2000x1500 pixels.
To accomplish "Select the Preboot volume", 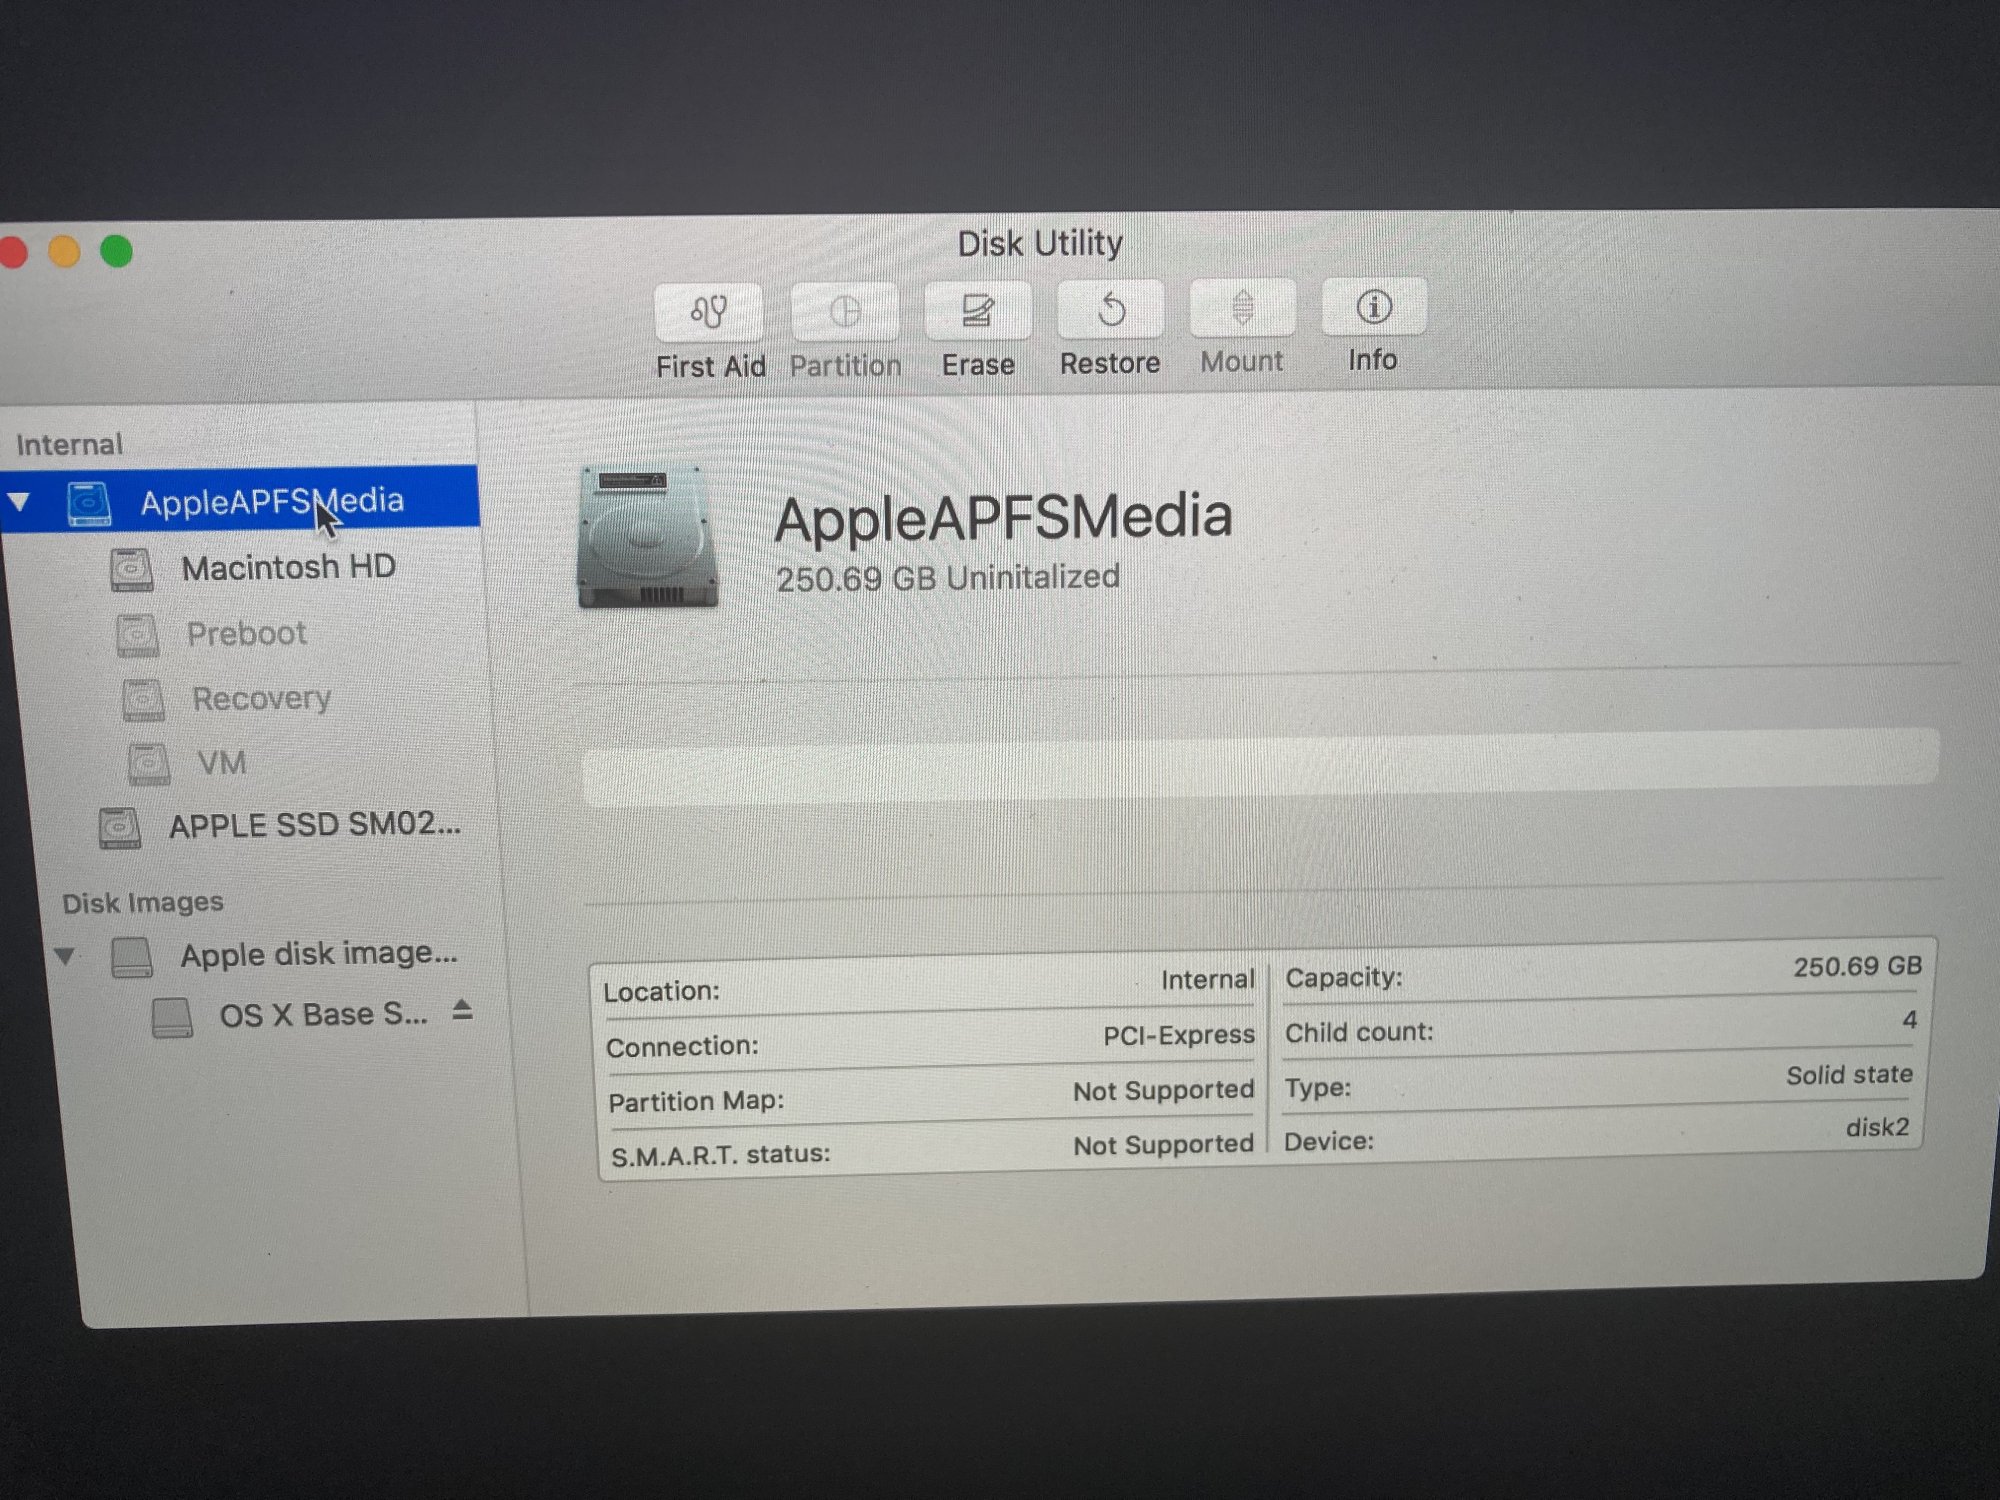I will (246, 634).
